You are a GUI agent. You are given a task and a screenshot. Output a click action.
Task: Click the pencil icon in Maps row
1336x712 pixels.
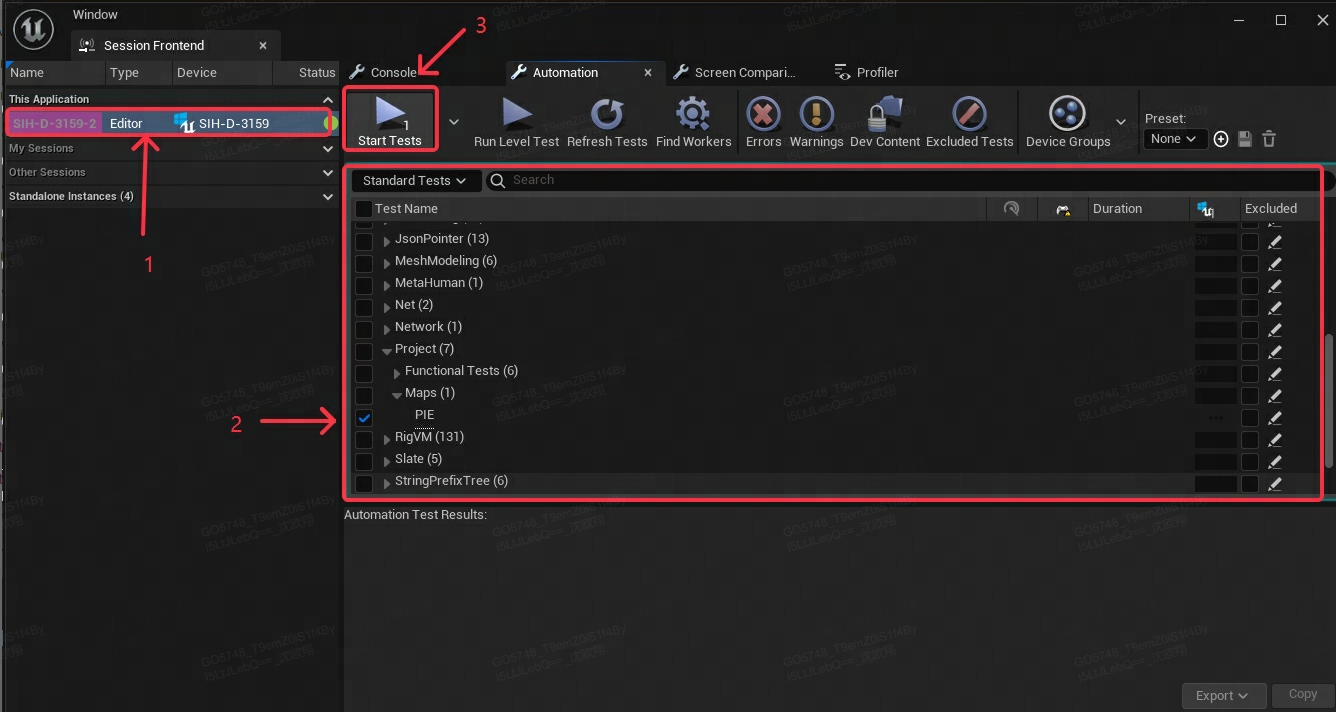1275,395
